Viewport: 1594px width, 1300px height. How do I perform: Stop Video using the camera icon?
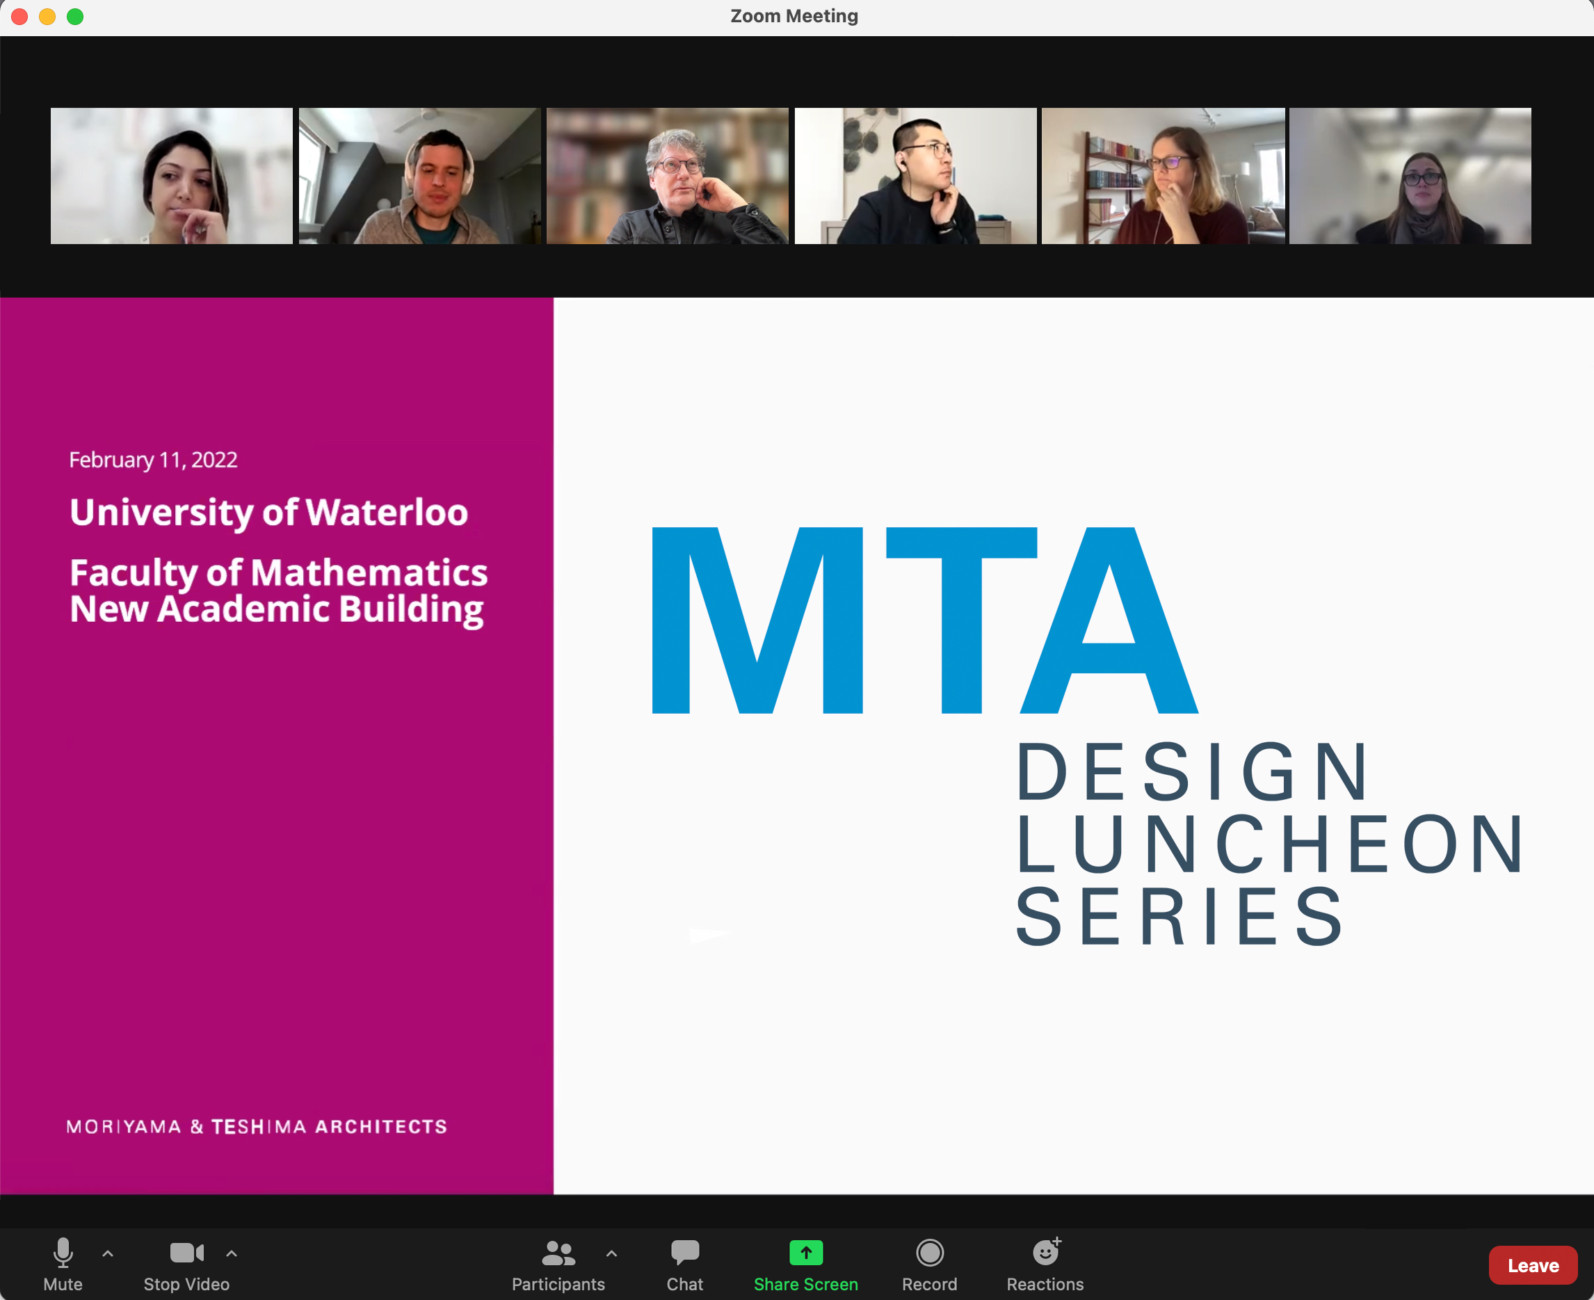186,1263
